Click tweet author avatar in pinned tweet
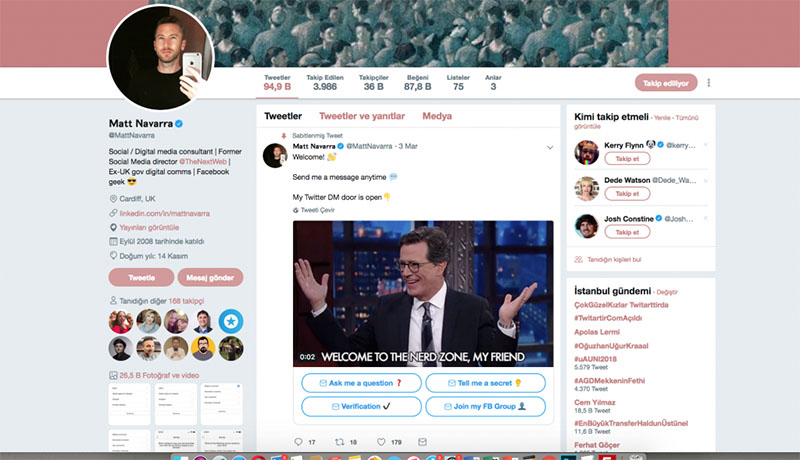Screen dimensions: 800x460 tap(275, 155)
